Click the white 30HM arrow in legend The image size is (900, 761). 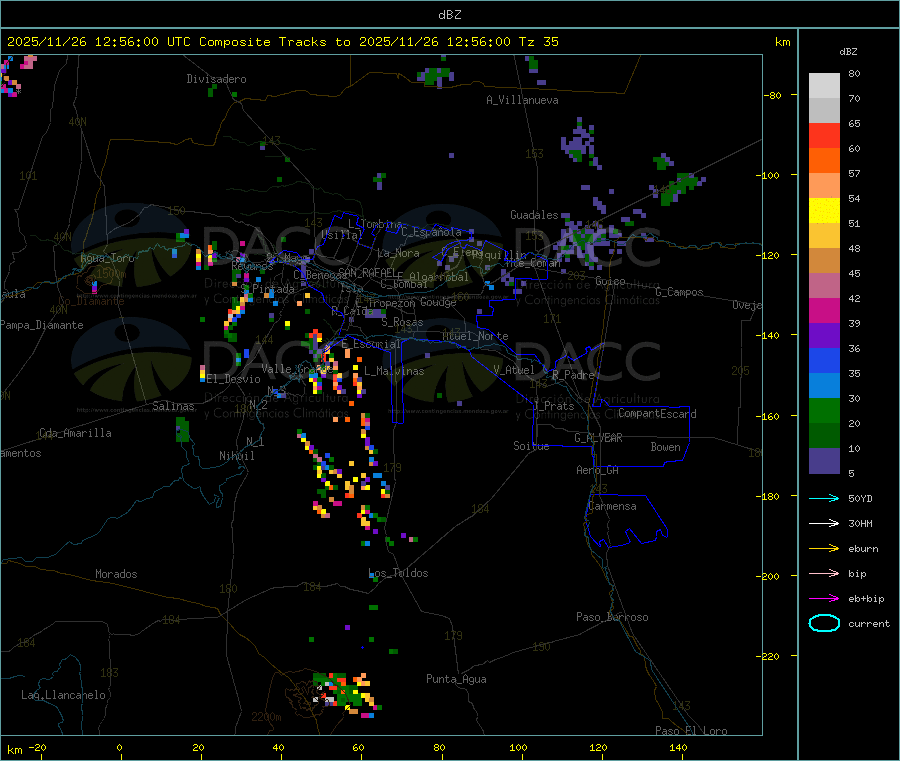[x=824, y=523]
